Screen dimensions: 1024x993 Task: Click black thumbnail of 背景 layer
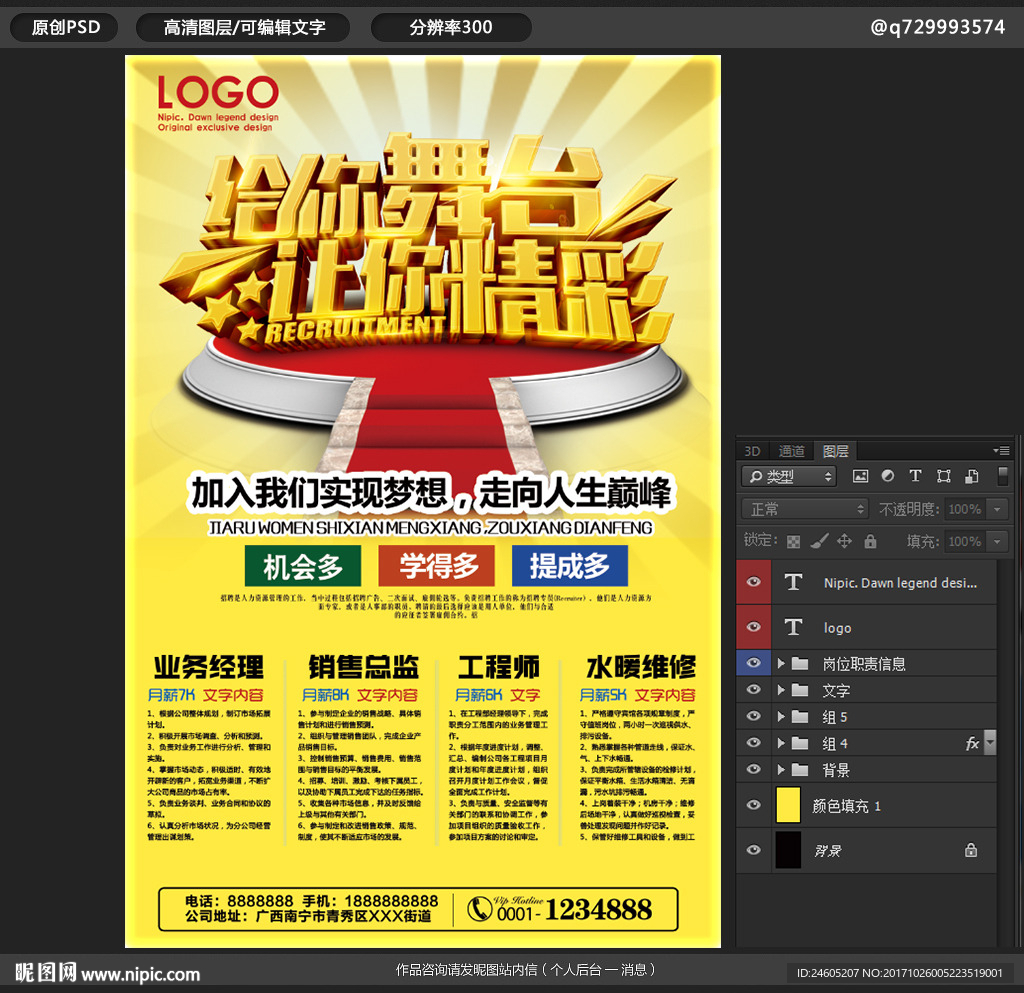point(788,850)
